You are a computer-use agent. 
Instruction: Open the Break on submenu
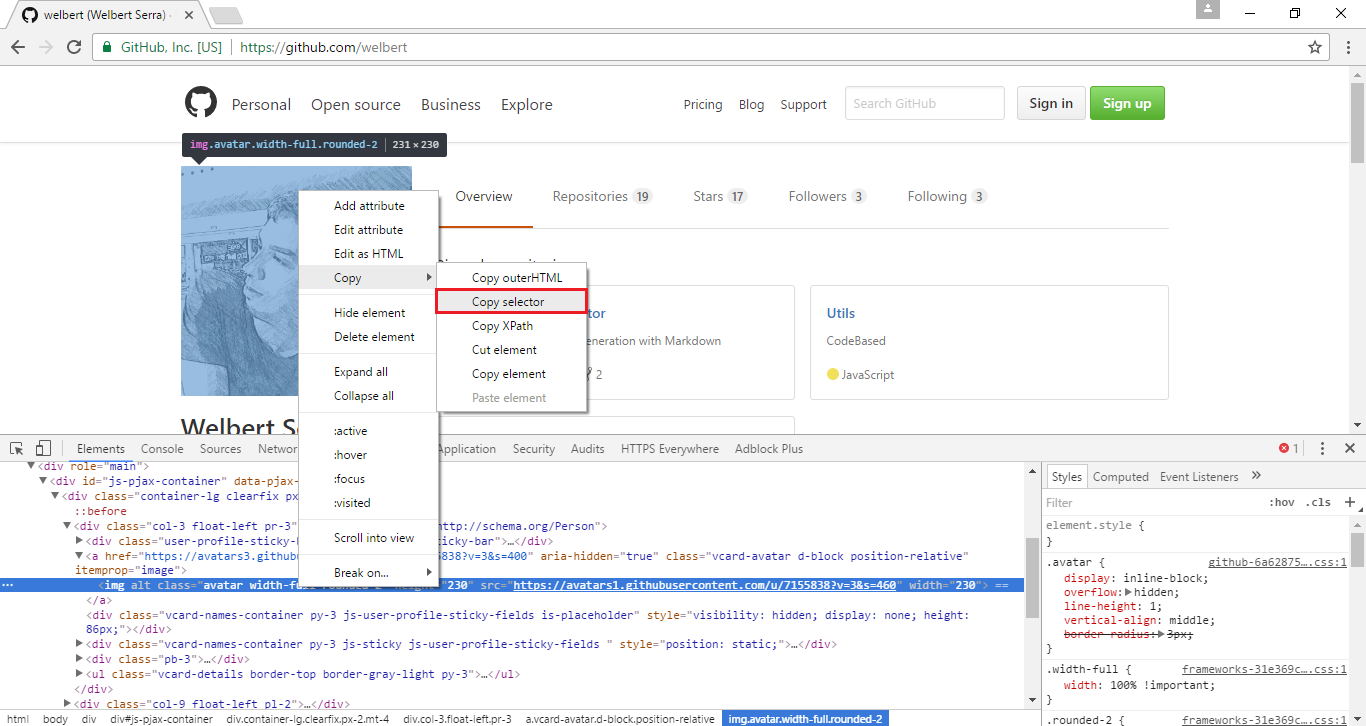tap(368, 573)
